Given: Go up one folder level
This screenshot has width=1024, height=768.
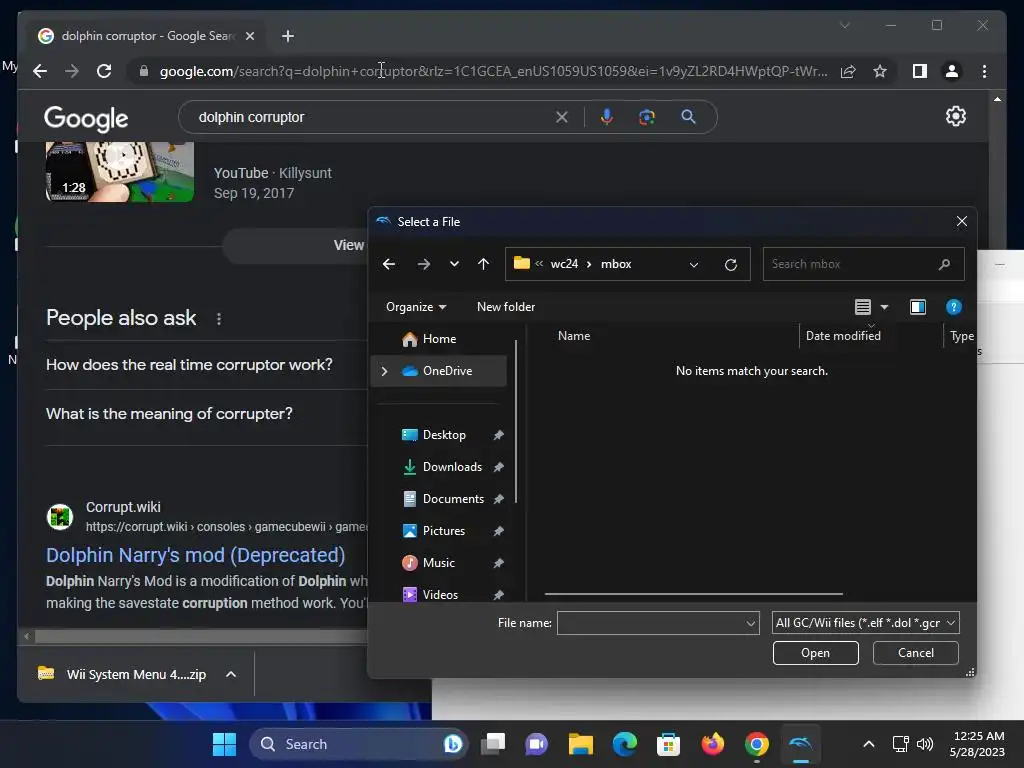Looking at the screenshot, I should [483, 264].
